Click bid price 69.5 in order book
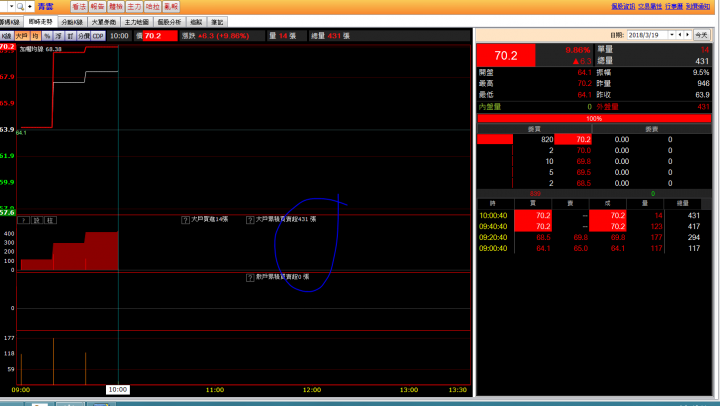Screen dimensions: 720x406 (x=583, y=172)
